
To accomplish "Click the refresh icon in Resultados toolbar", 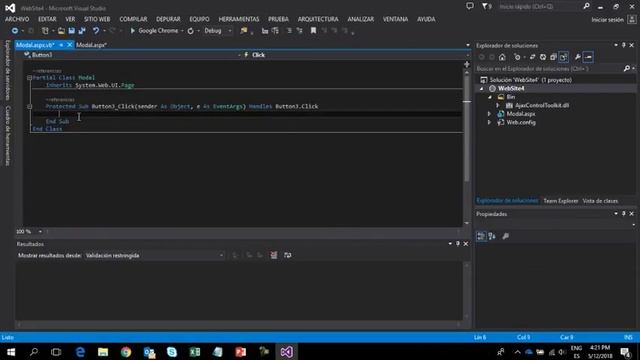I will [x=287, y=255].
